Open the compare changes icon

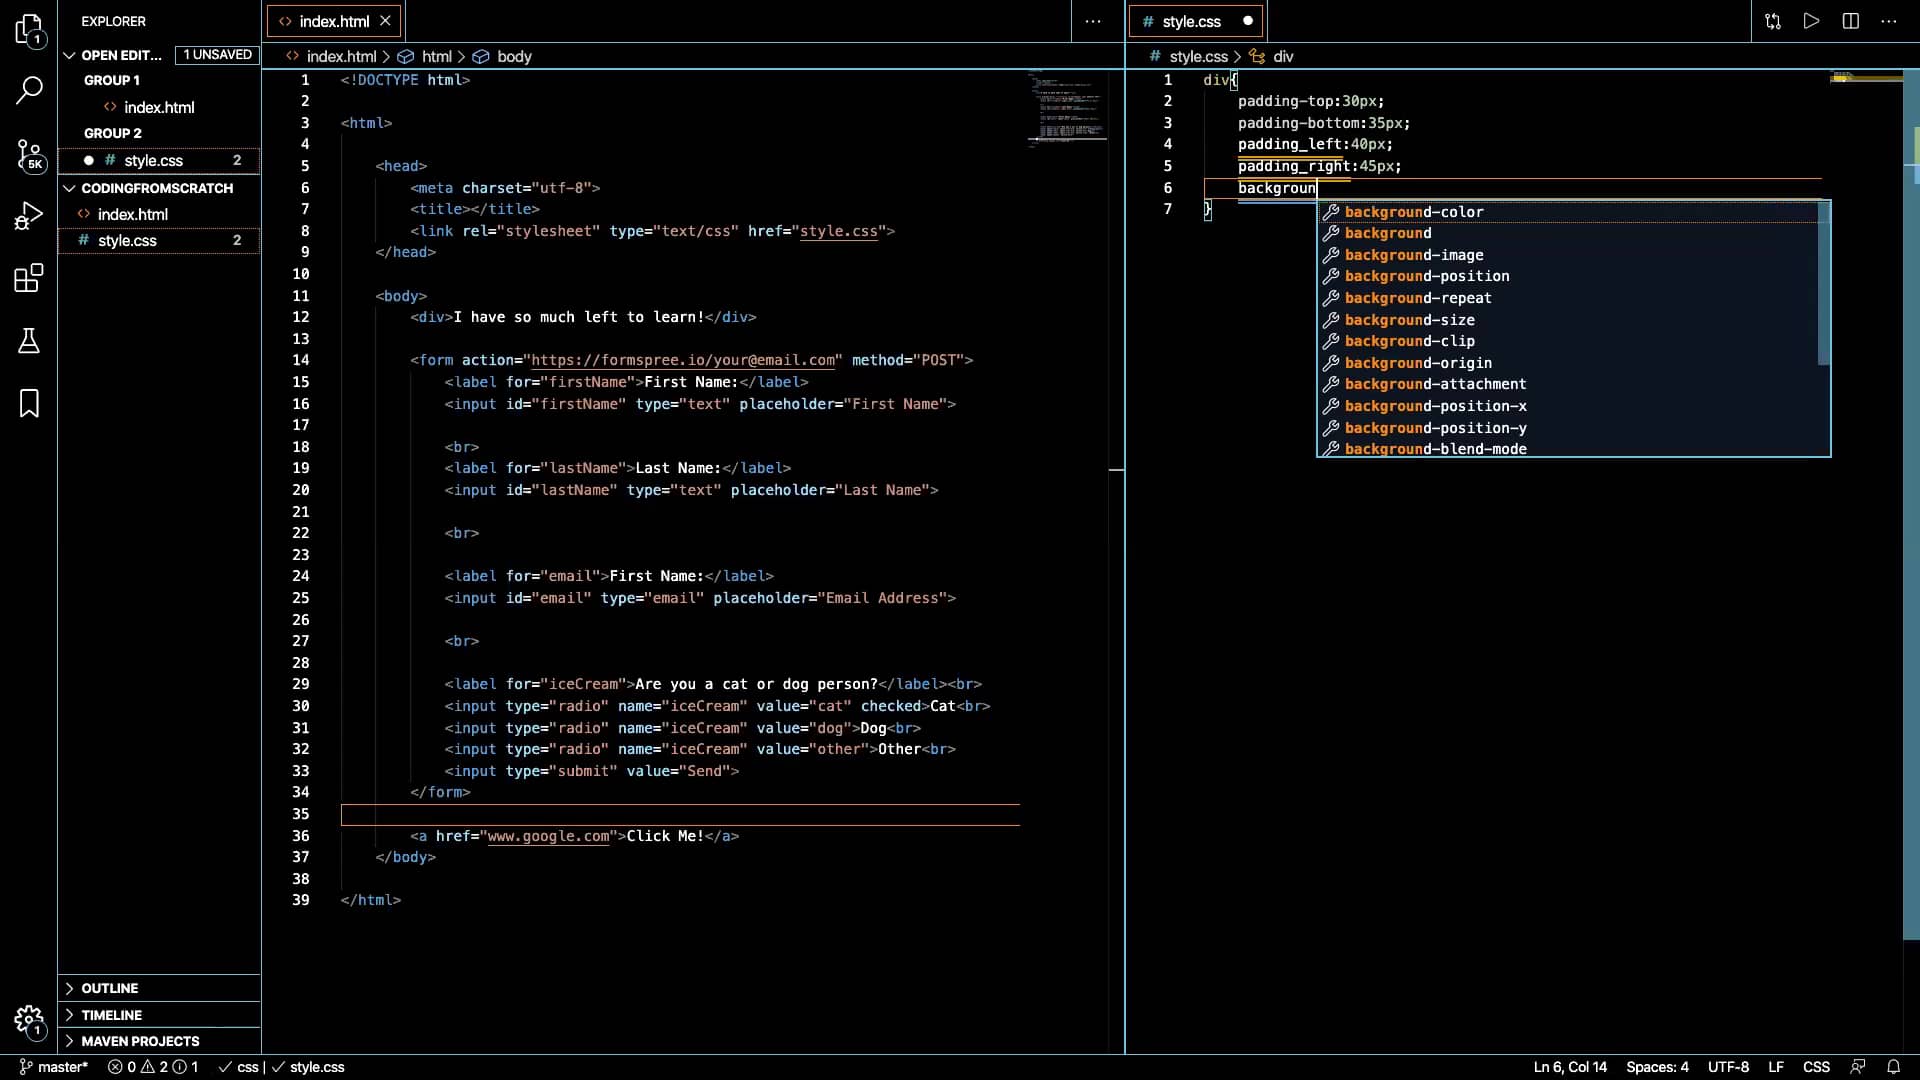(x=1772, y=20)
